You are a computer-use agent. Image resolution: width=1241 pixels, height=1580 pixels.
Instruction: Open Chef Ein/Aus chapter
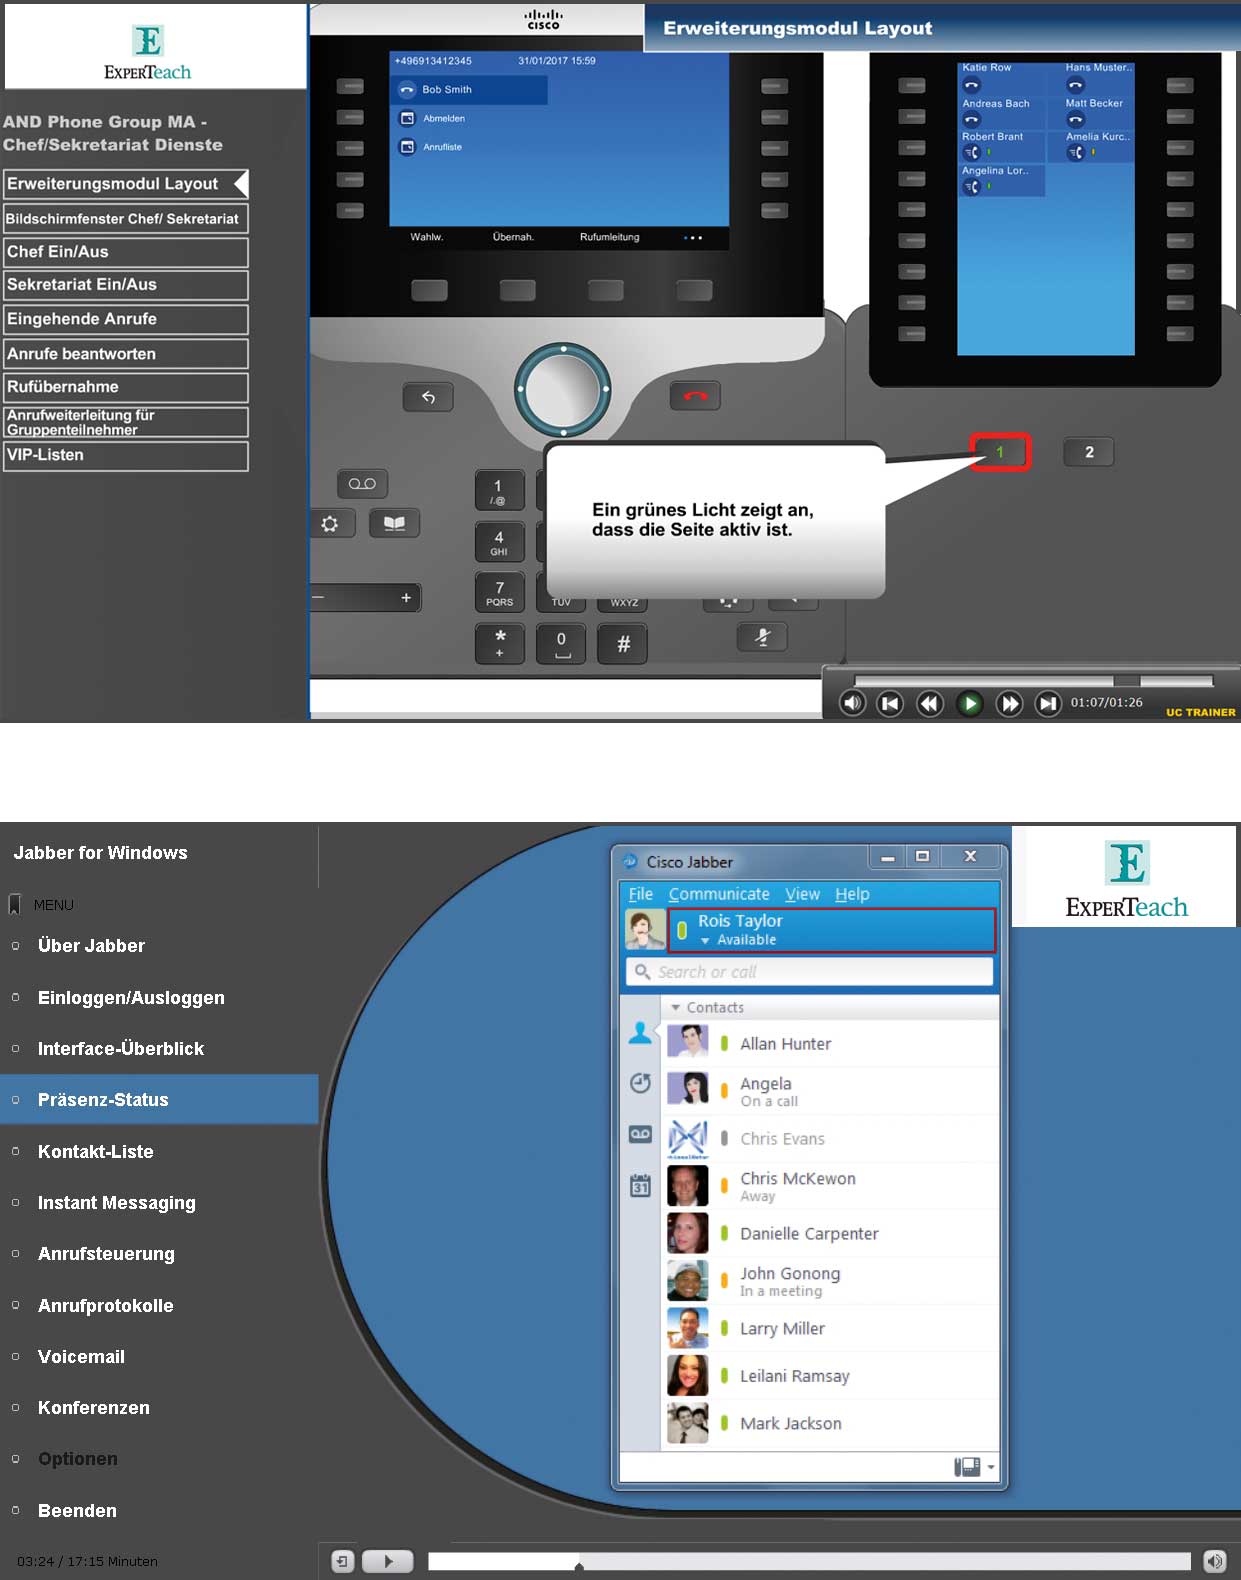pos(125,252)
